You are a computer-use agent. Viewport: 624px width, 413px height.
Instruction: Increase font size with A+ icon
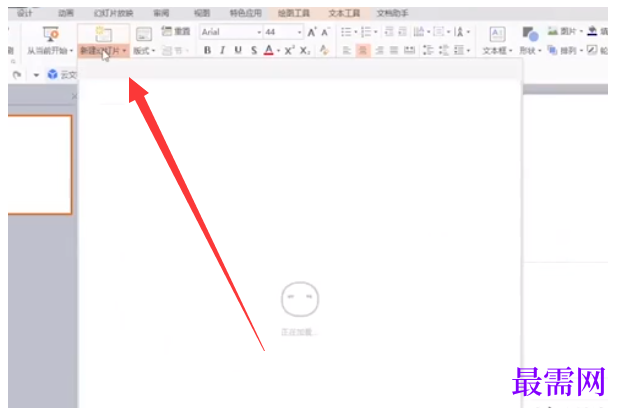click(x=312, y=32)
